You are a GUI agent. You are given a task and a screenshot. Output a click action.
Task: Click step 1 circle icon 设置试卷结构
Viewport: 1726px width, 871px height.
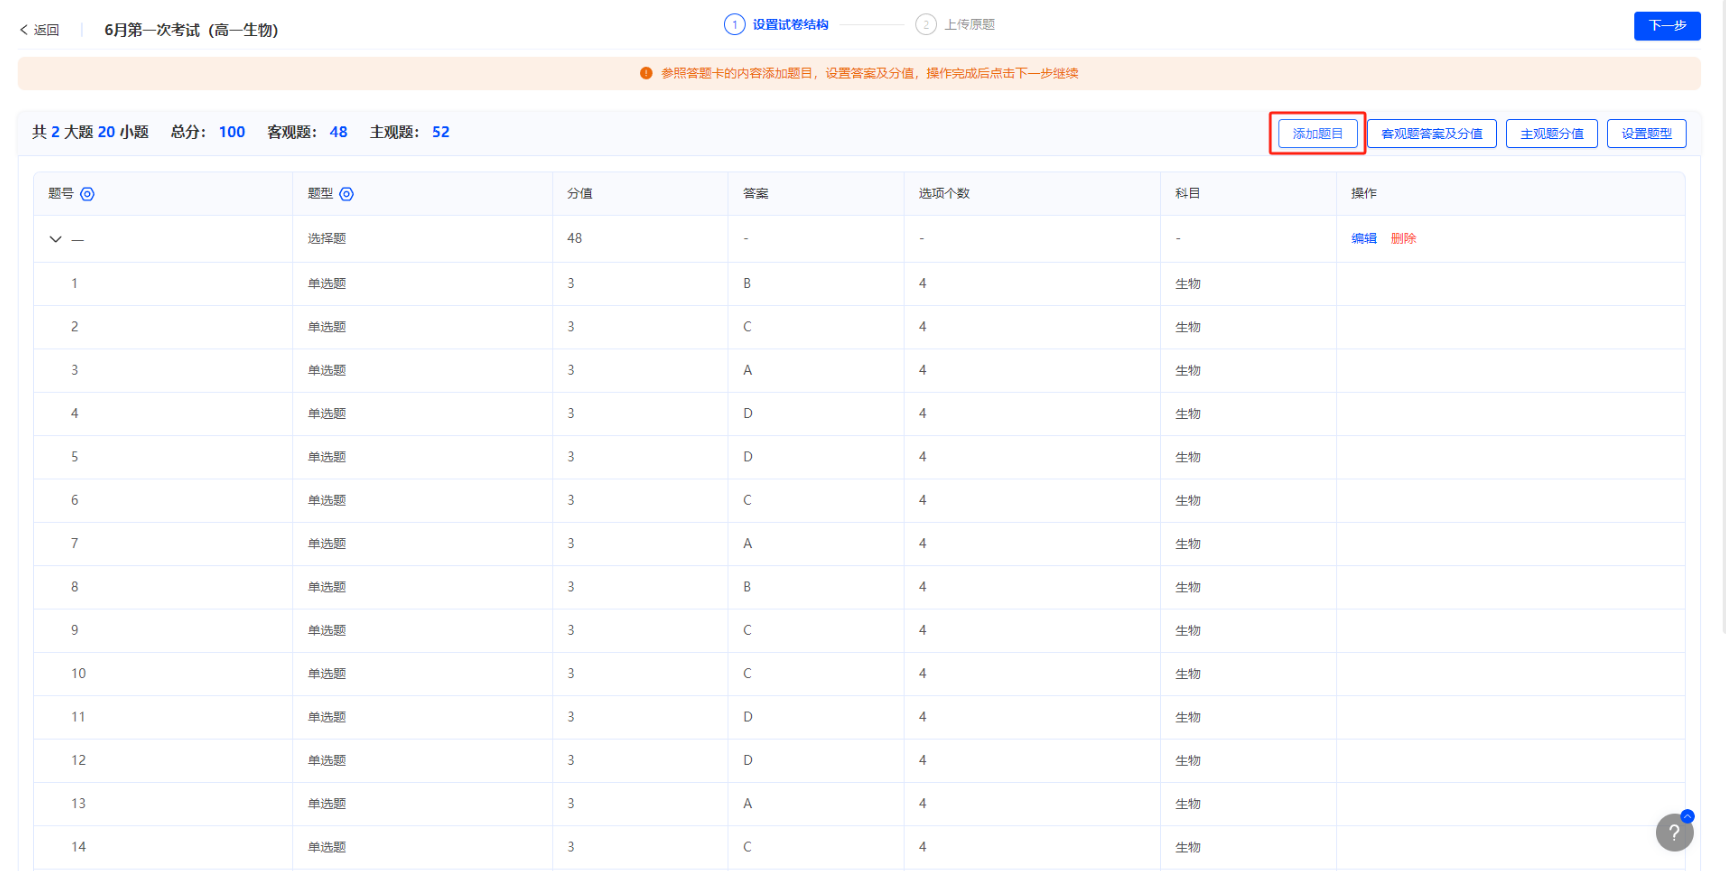[x=734, y=24]
